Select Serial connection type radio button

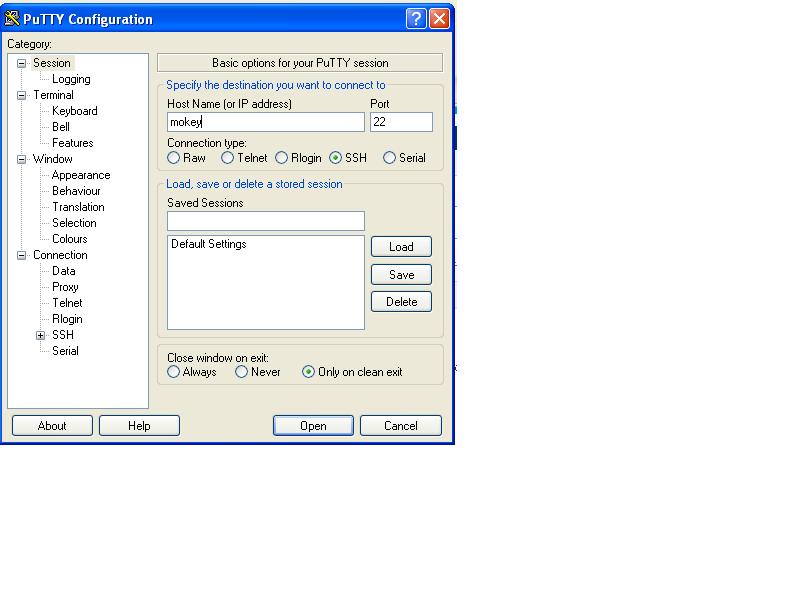[x=390, y=158]
